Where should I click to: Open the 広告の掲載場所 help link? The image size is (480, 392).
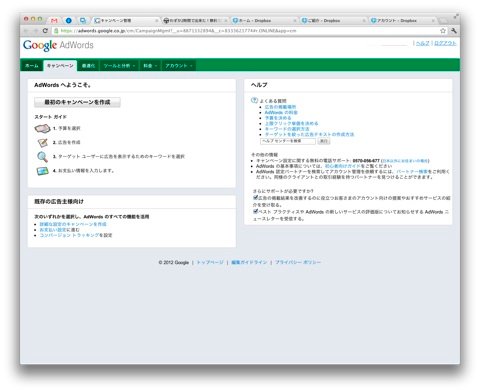[x=280, y=107]
